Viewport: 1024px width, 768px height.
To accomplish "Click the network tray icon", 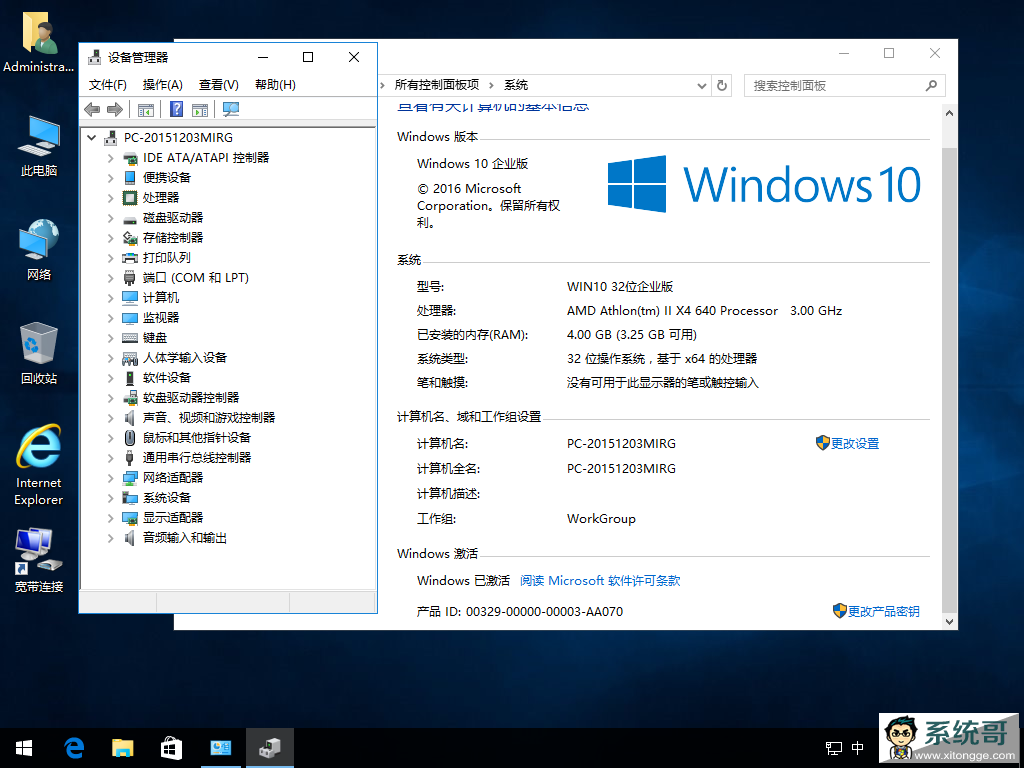I will tap(834, 748).
